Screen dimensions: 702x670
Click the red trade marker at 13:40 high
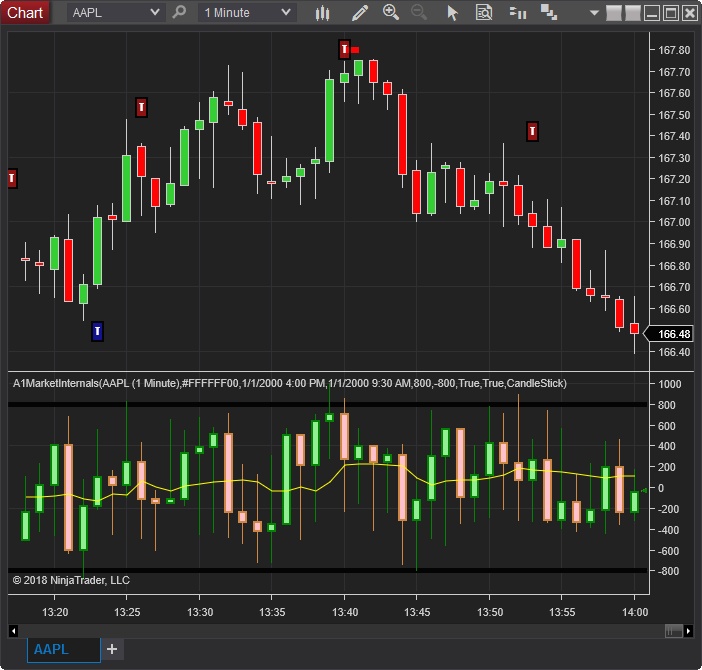344,49
